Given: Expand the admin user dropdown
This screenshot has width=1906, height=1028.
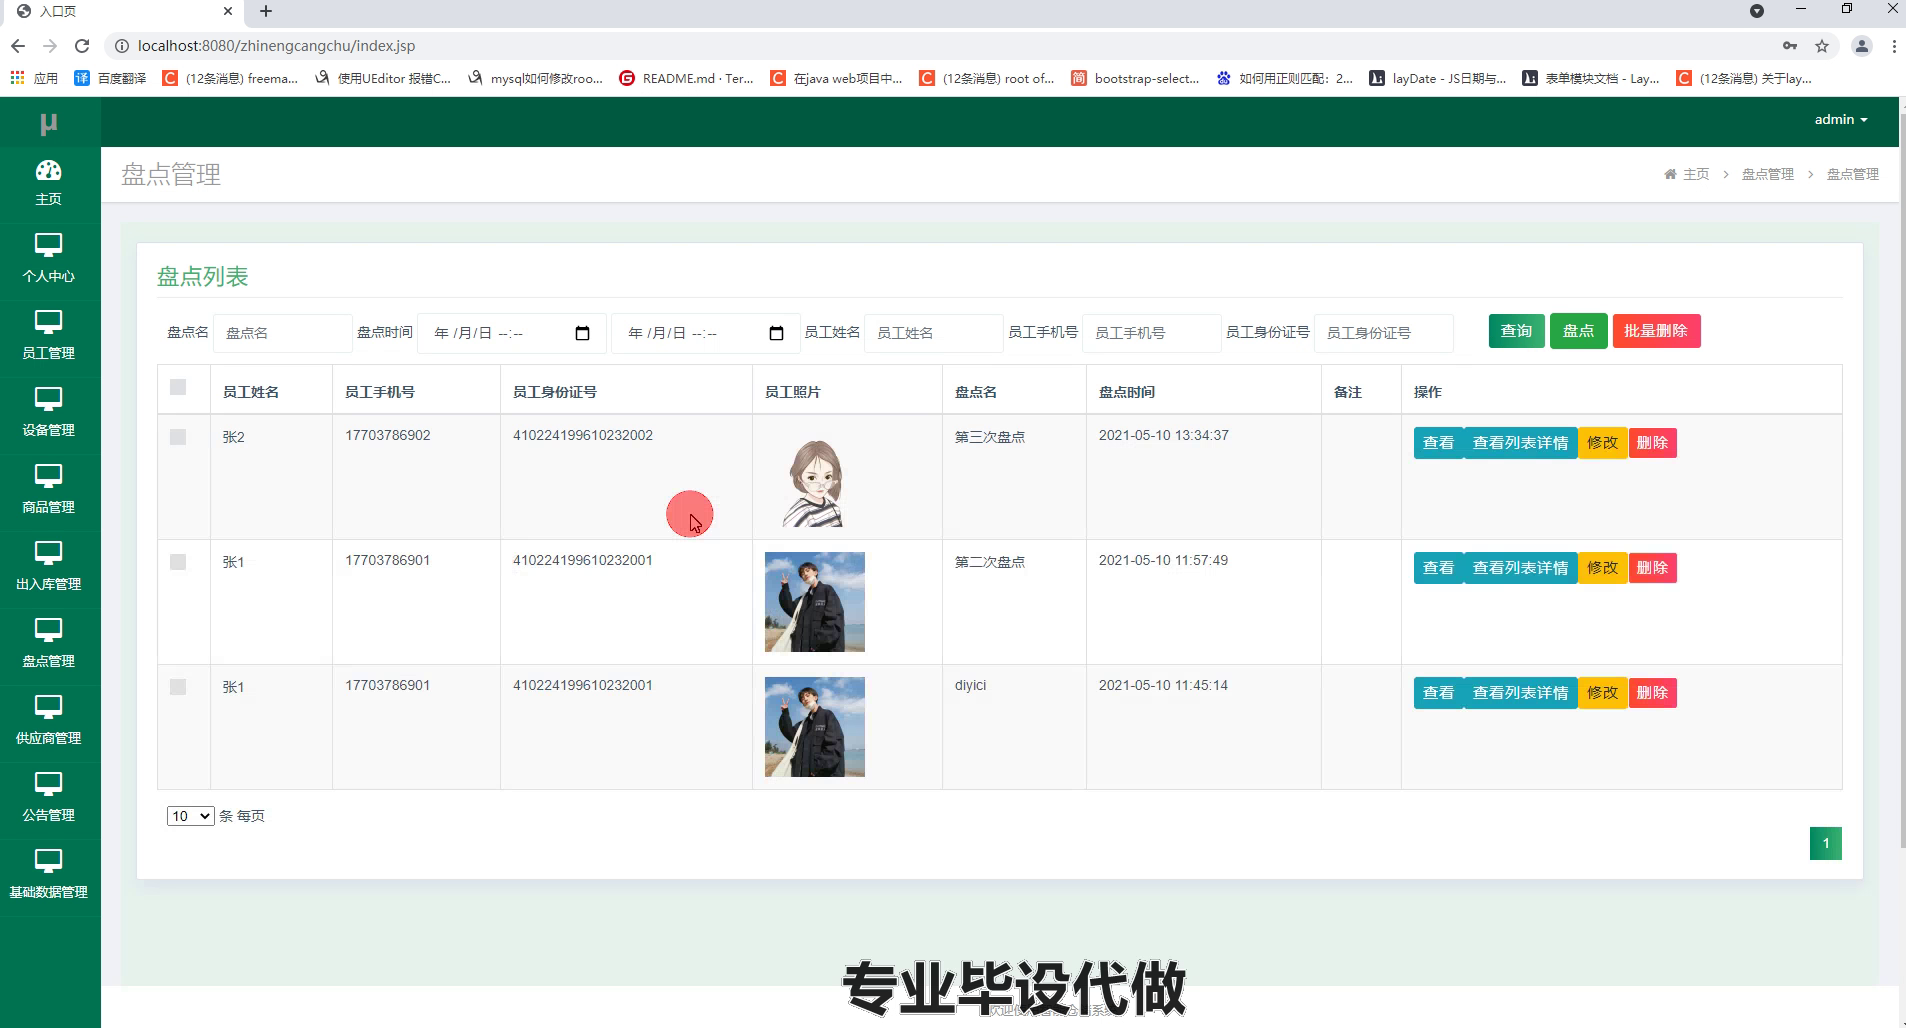Looking at the screenshot, I should click(x=1841, y=119).
